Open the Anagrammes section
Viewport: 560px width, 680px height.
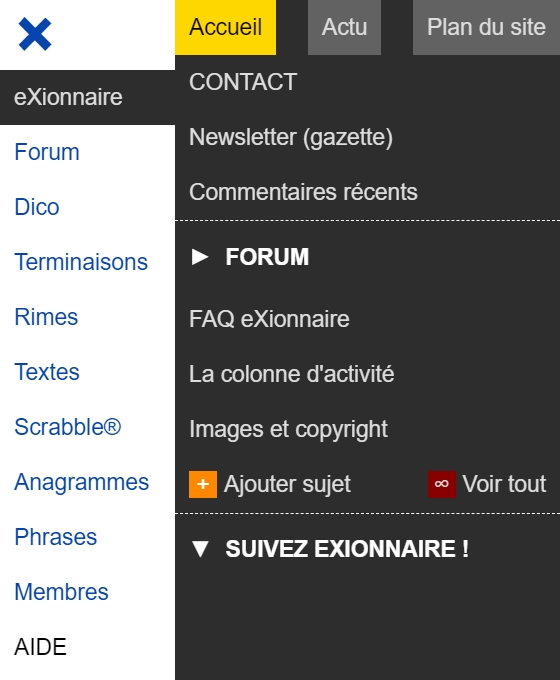coord(82,482)
